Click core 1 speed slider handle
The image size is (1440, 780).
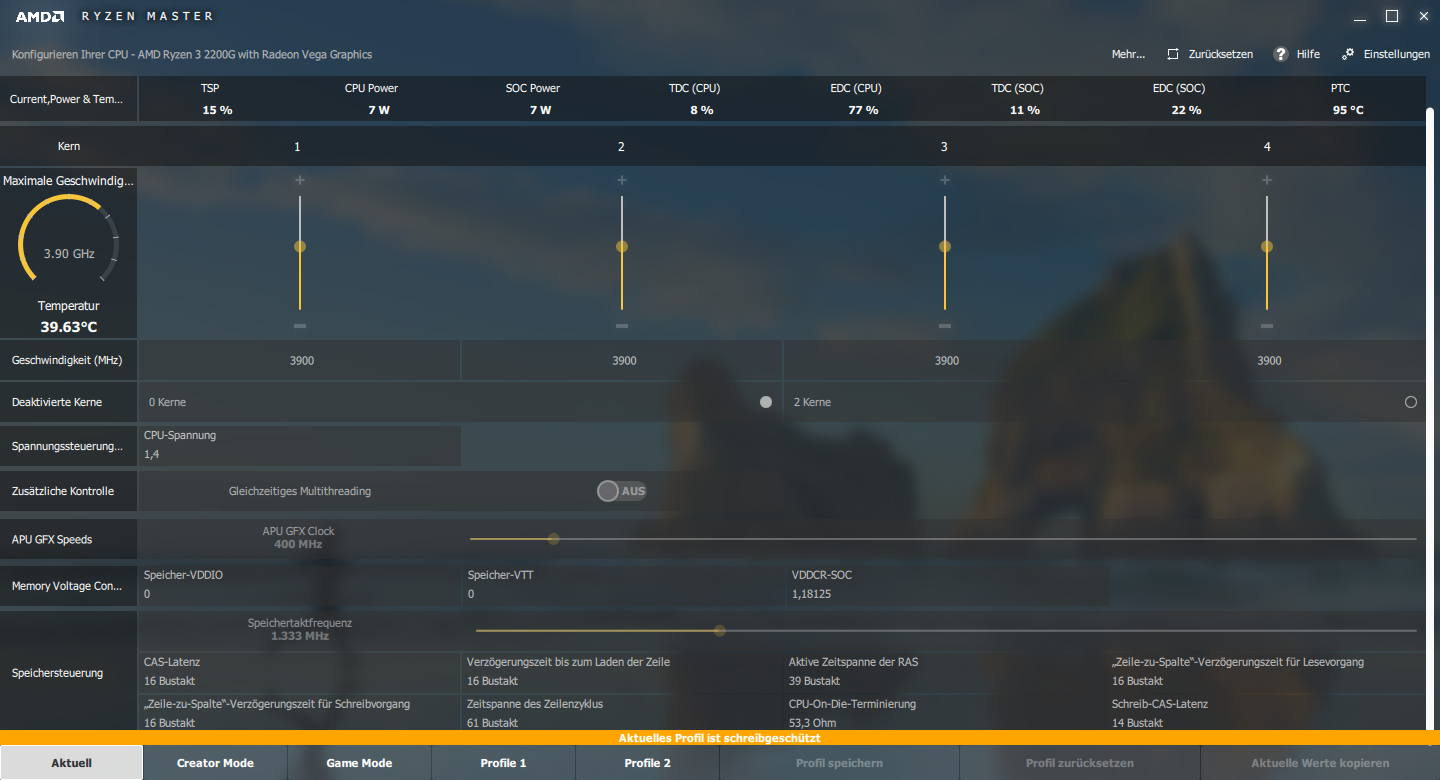[299, 246]
